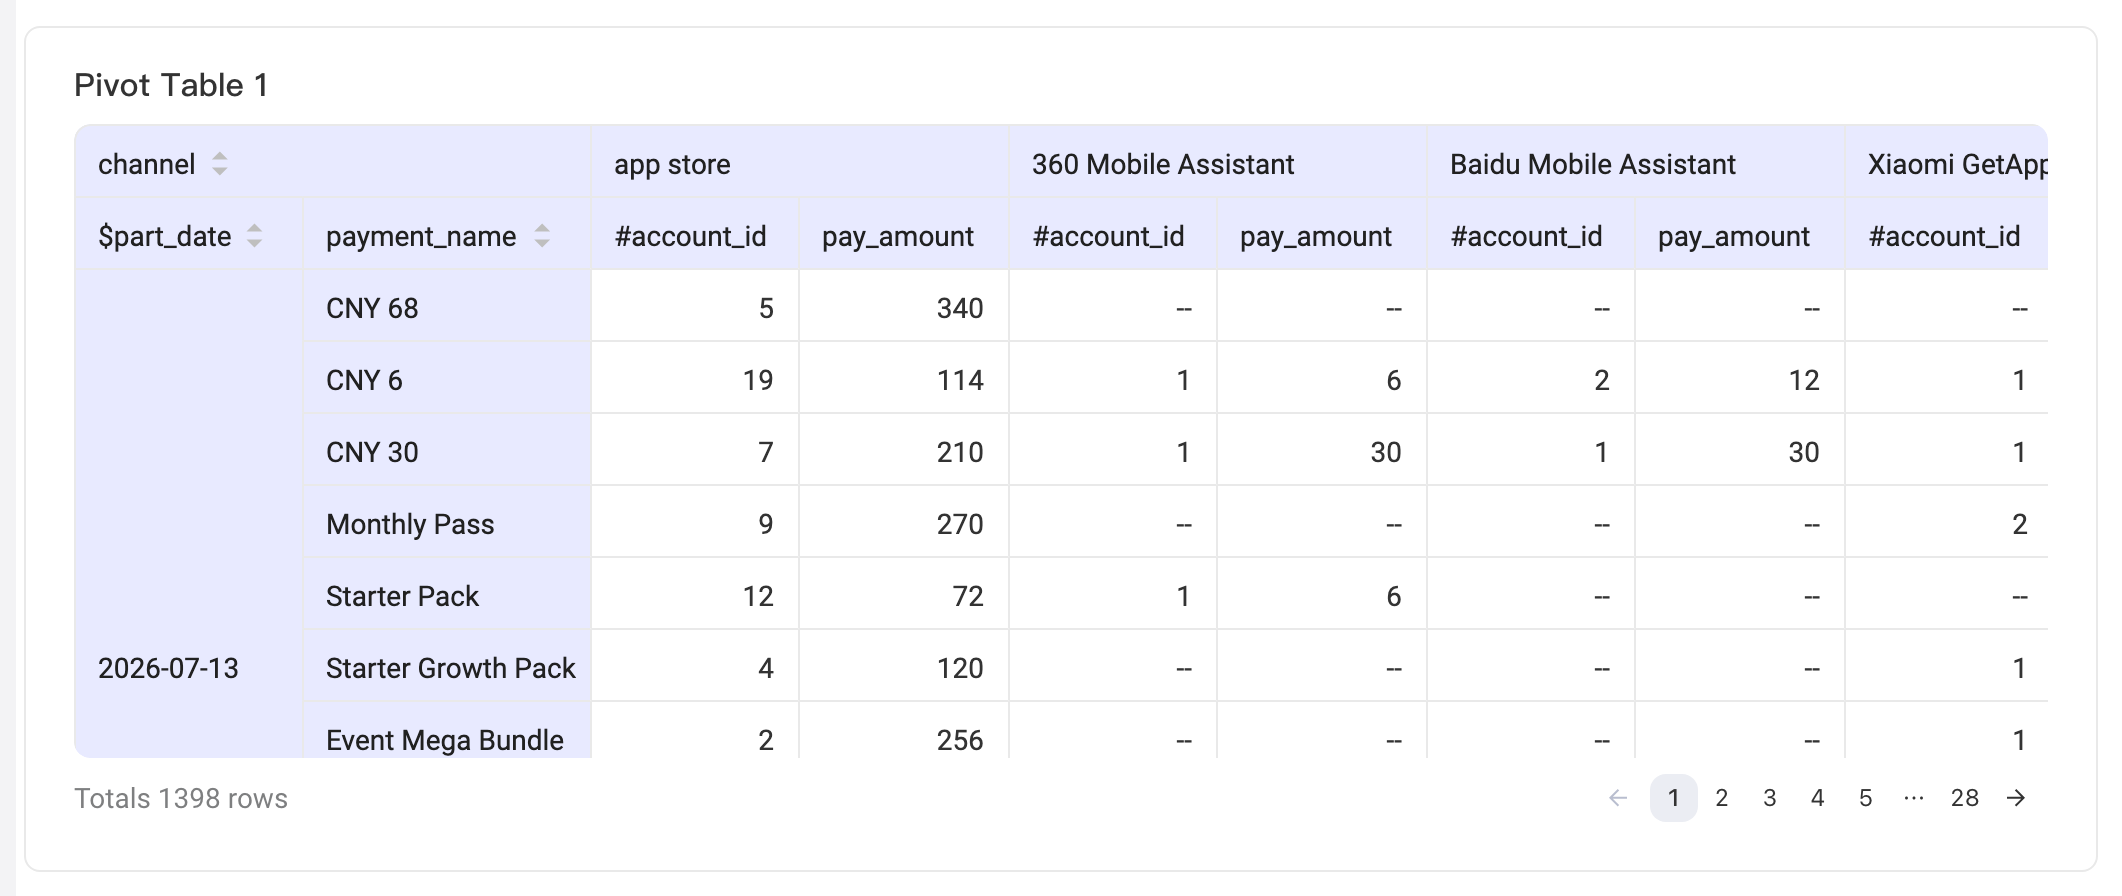Click the Xiaomi GetApp channel header
This screenshot has width=2122, height=896.
[1957, 164]
